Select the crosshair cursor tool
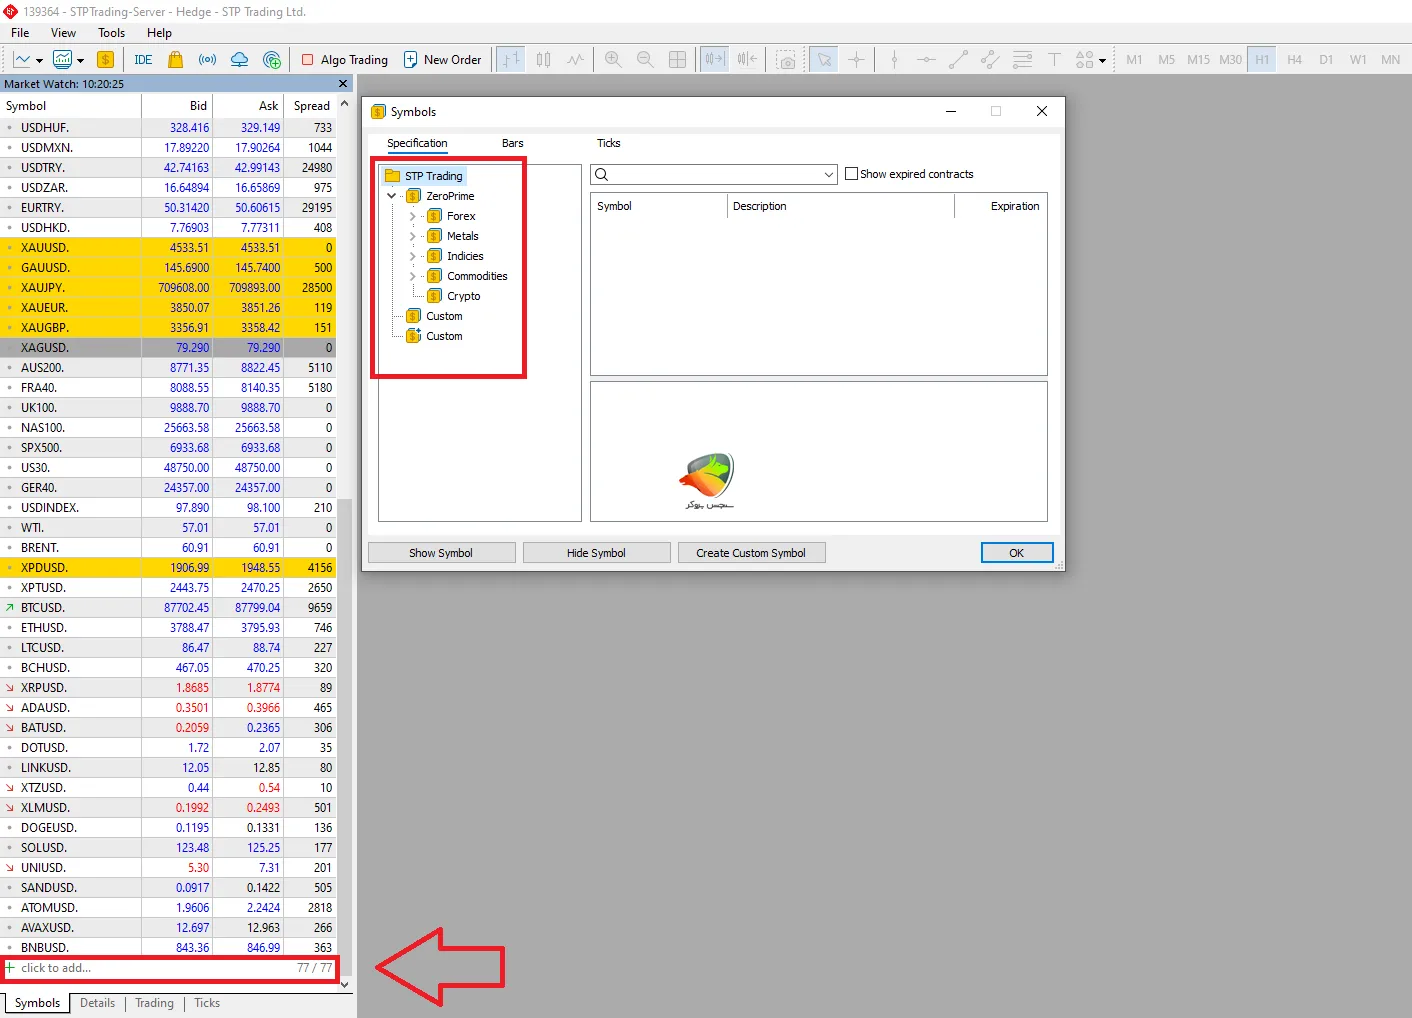Image resolution: width=1412 pixels, height=1018 pixels. click(x=856, y=60)
